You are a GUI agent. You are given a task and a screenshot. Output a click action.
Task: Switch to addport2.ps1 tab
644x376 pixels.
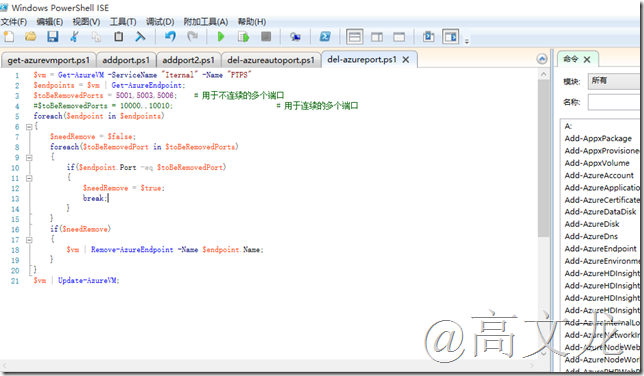(x=189, y=60)
